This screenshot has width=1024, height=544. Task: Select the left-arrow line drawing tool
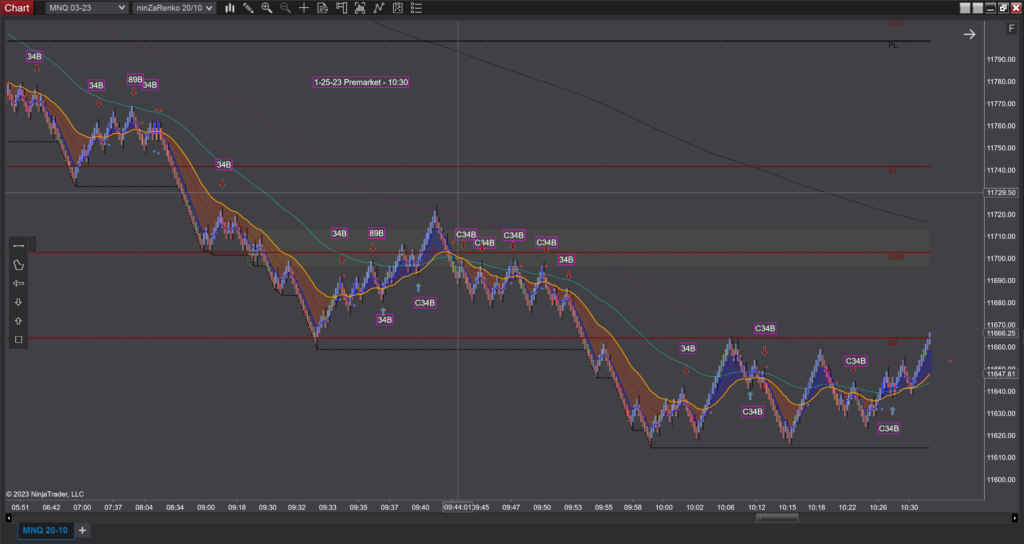point(18,283)
